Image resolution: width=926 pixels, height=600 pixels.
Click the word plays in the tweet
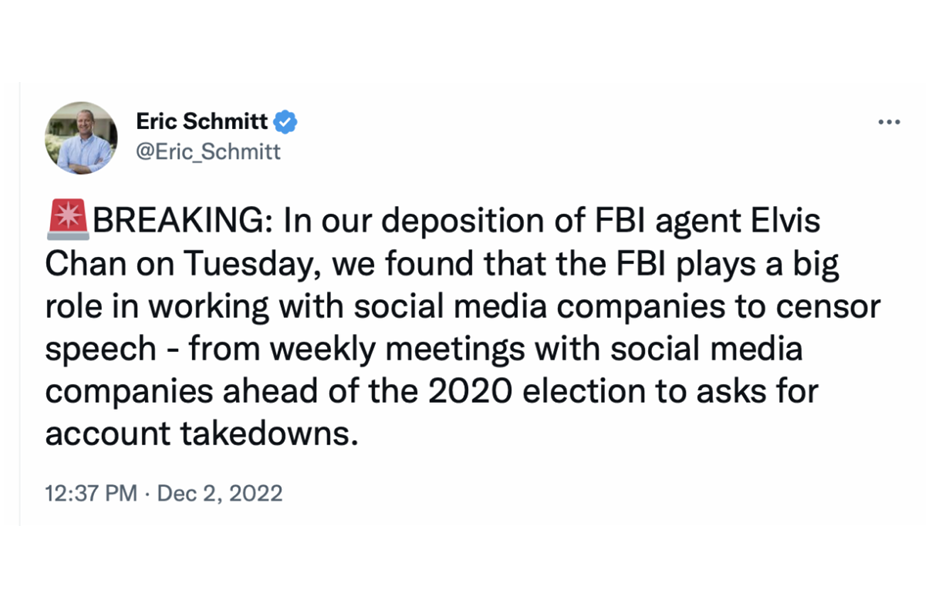pos(716,265)
